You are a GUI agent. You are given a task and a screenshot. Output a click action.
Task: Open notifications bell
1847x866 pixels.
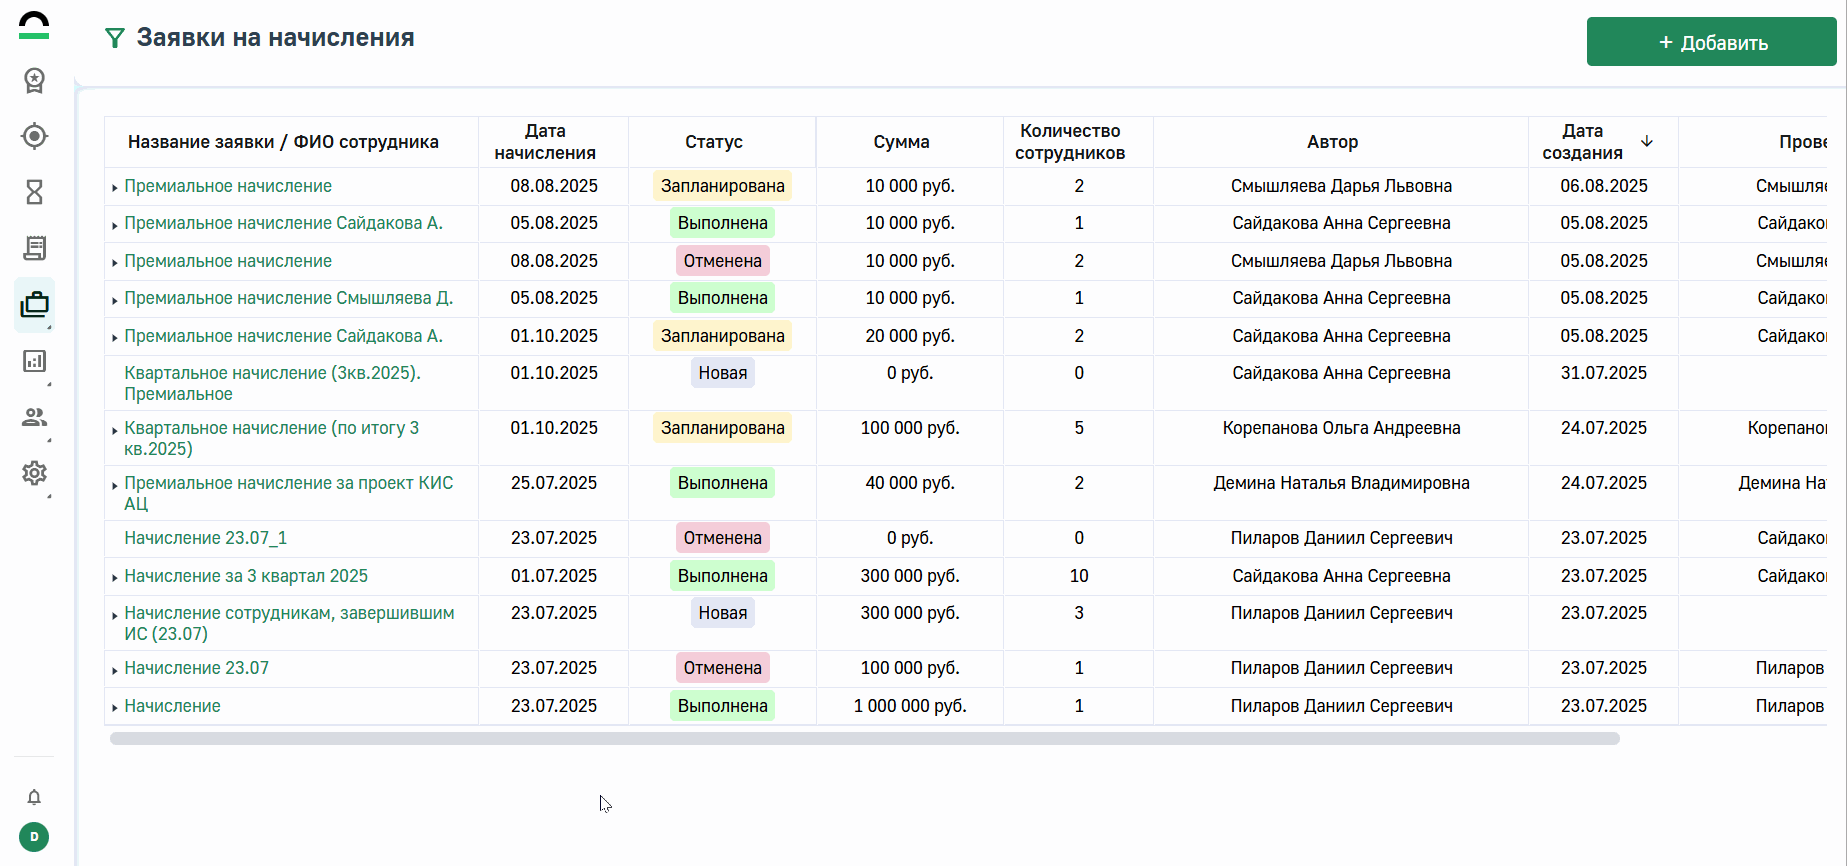[34, 797]
